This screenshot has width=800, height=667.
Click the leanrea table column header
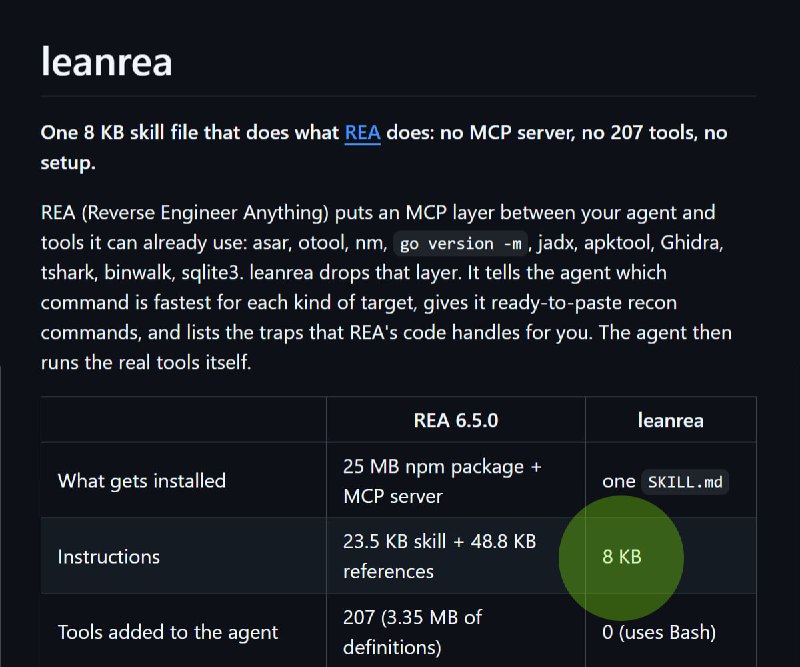click(670, 421)
